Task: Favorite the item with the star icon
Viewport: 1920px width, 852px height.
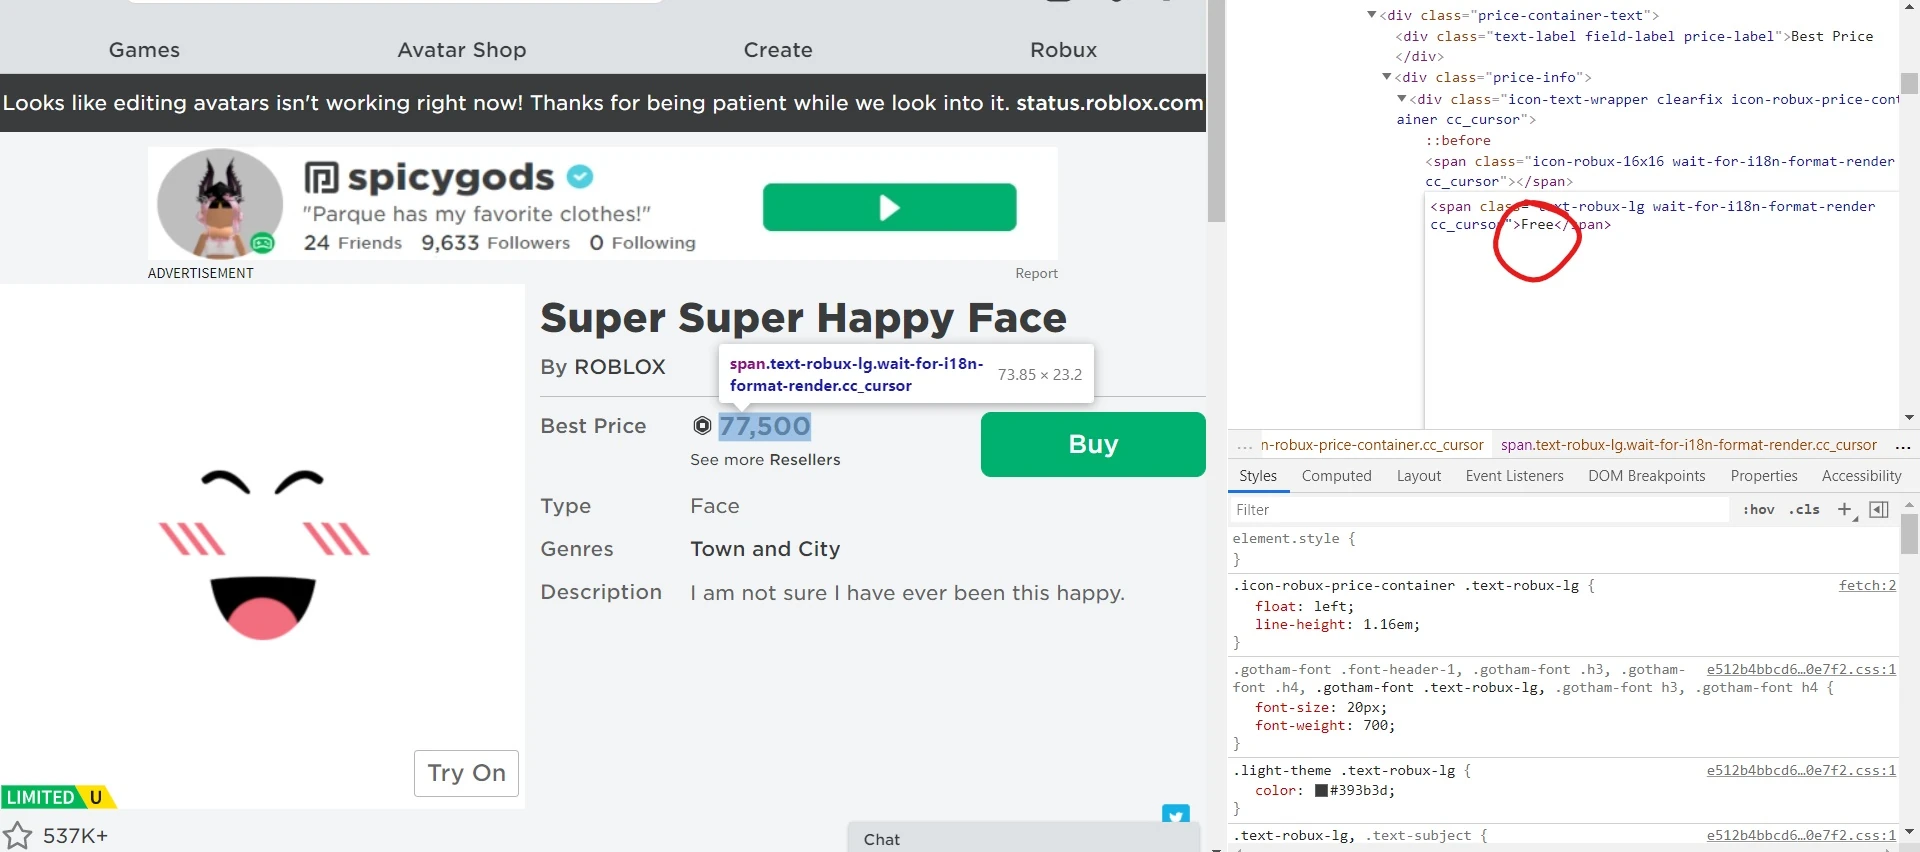Action: [x=17, y=835]
